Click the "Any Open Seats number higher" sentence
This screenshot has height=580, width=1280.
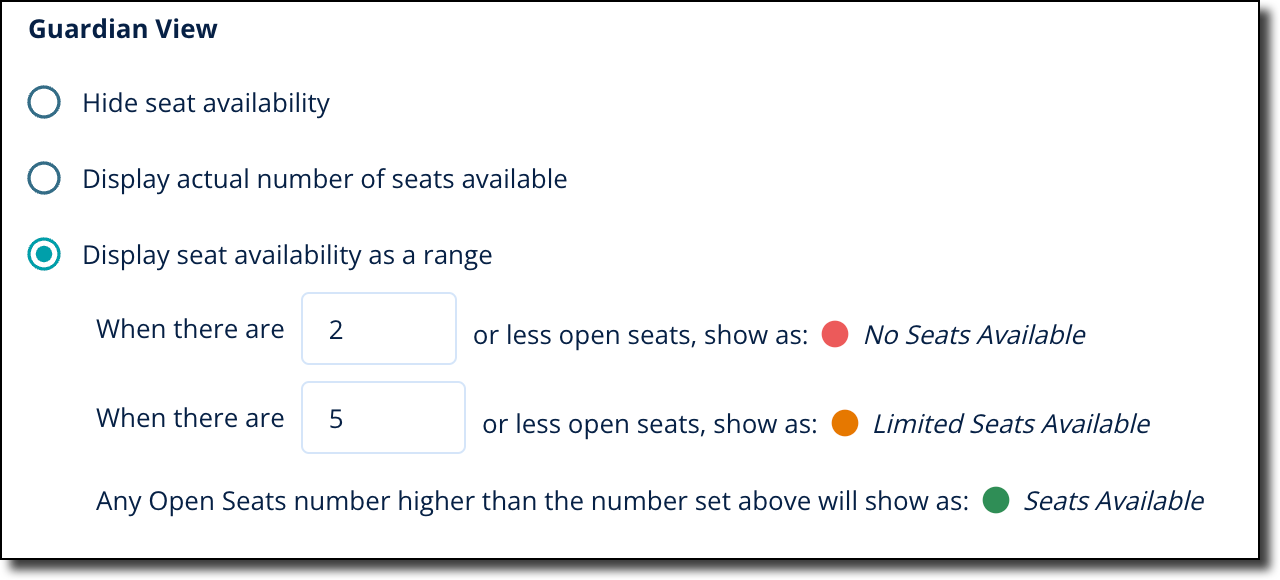[x=532, y=500]
